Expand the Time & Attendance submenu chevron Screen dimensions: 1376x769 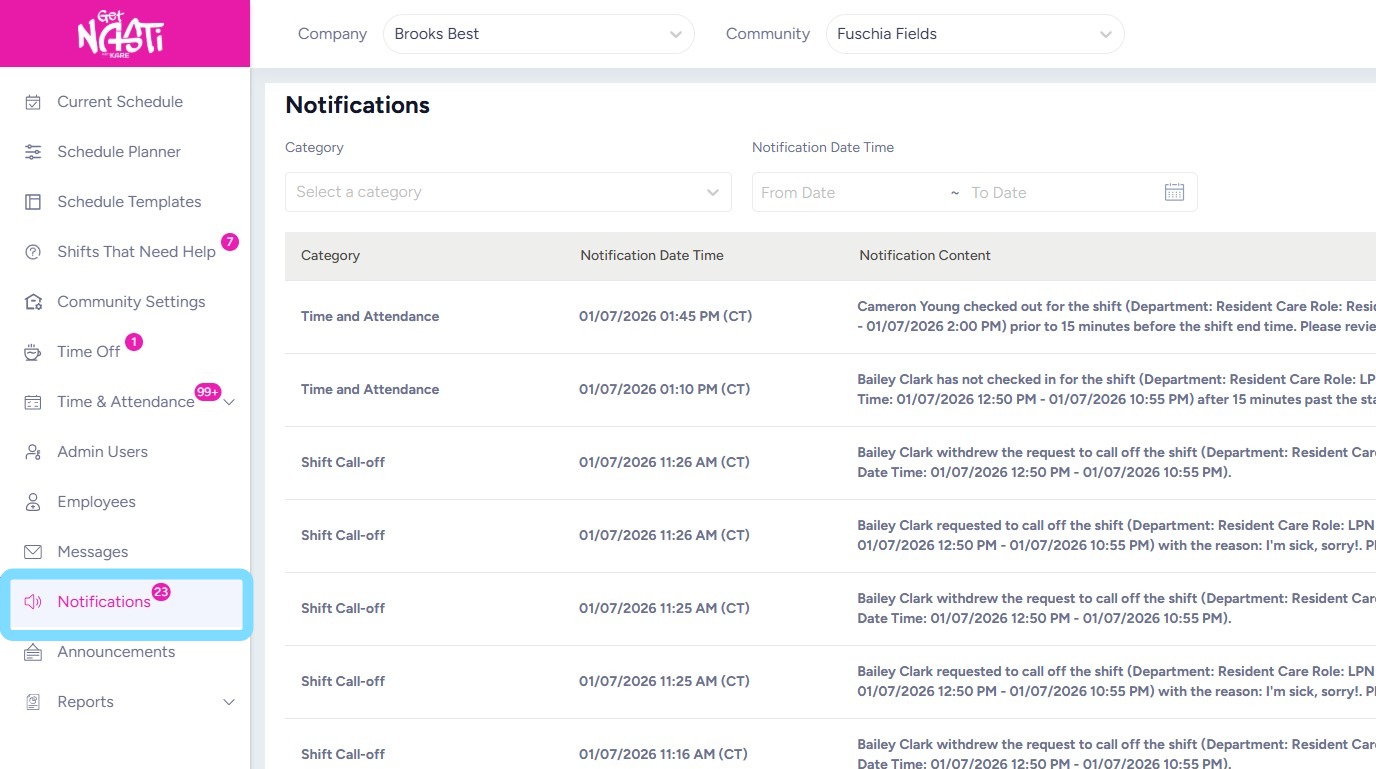click(229, 402)
